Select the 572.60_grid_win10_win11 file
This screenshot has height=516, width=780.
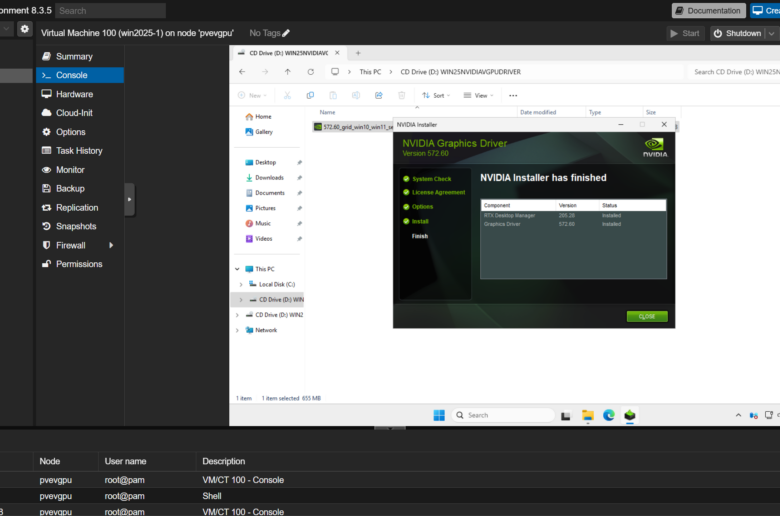[353, 127]
